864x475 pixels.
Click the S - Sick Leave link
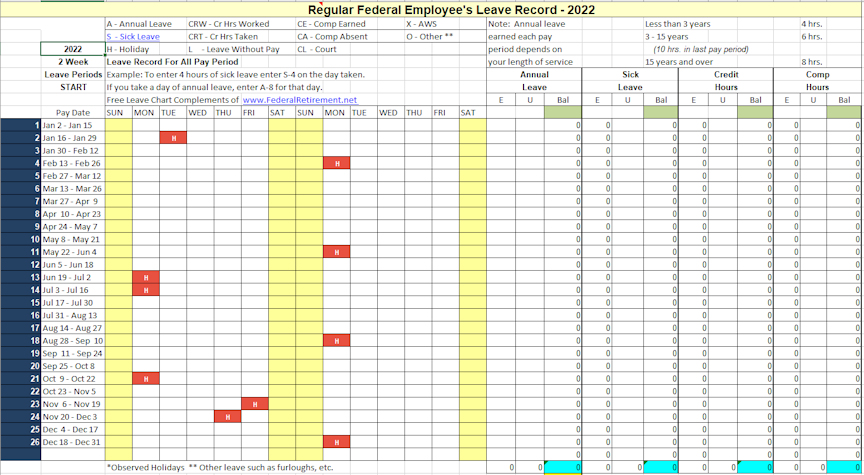point(133,36)
